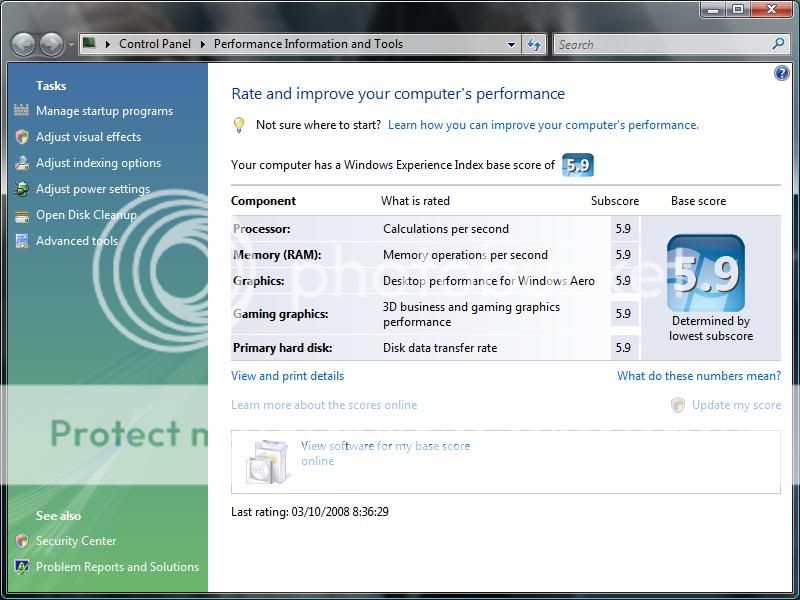Open Manage startup programs task
Screen dimensions: 800x600
coord(104,111)
